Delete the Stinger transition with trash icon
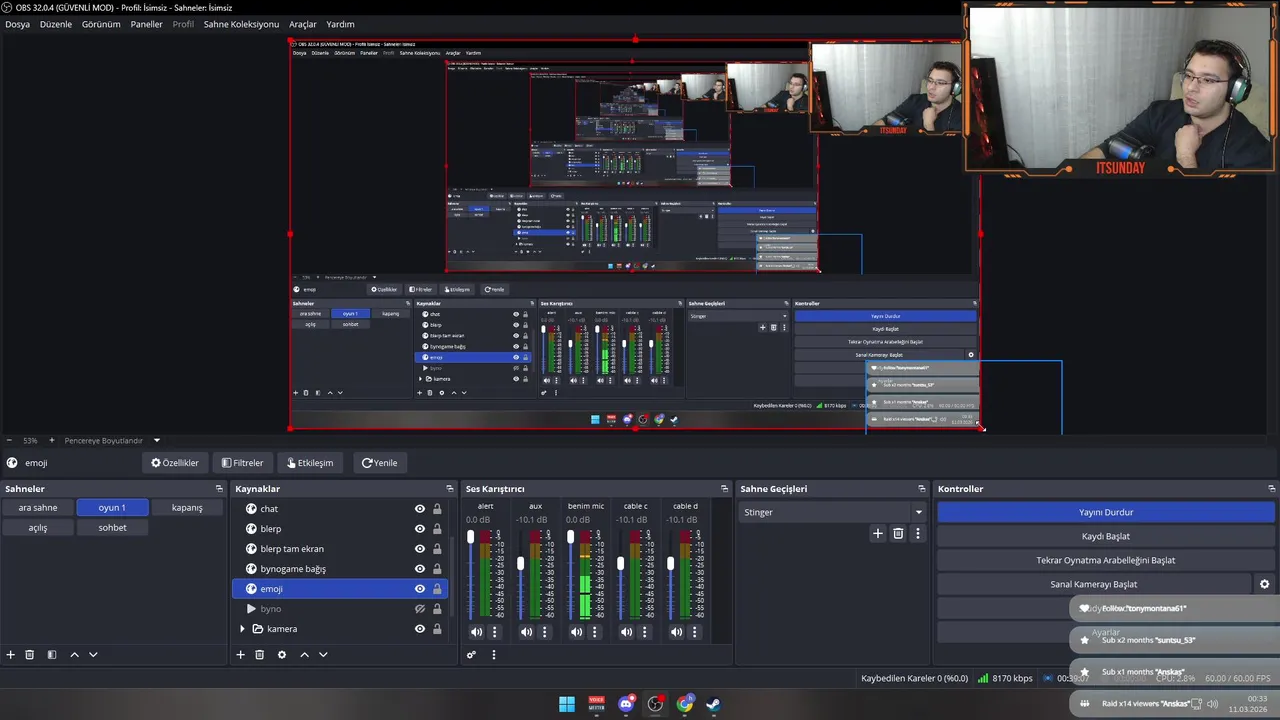Image resolution: width=1280 pixels, height=720 pixels. point(898,534)
